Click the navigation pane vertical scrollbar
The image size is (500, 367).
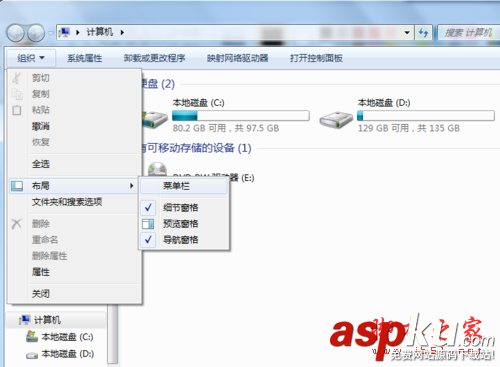click(113, 335)
